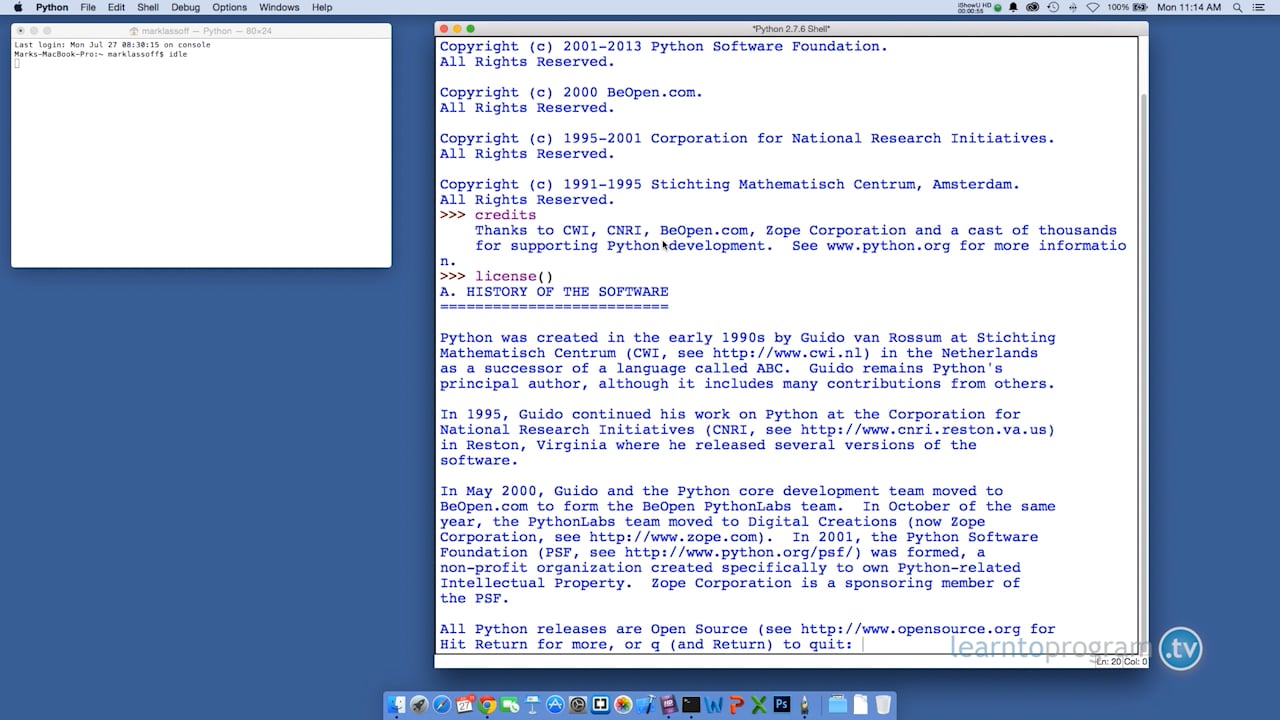This screenshot has height=720, width=1280.
Task: Open Xcode from the Dock
Action: coord(646,705)
